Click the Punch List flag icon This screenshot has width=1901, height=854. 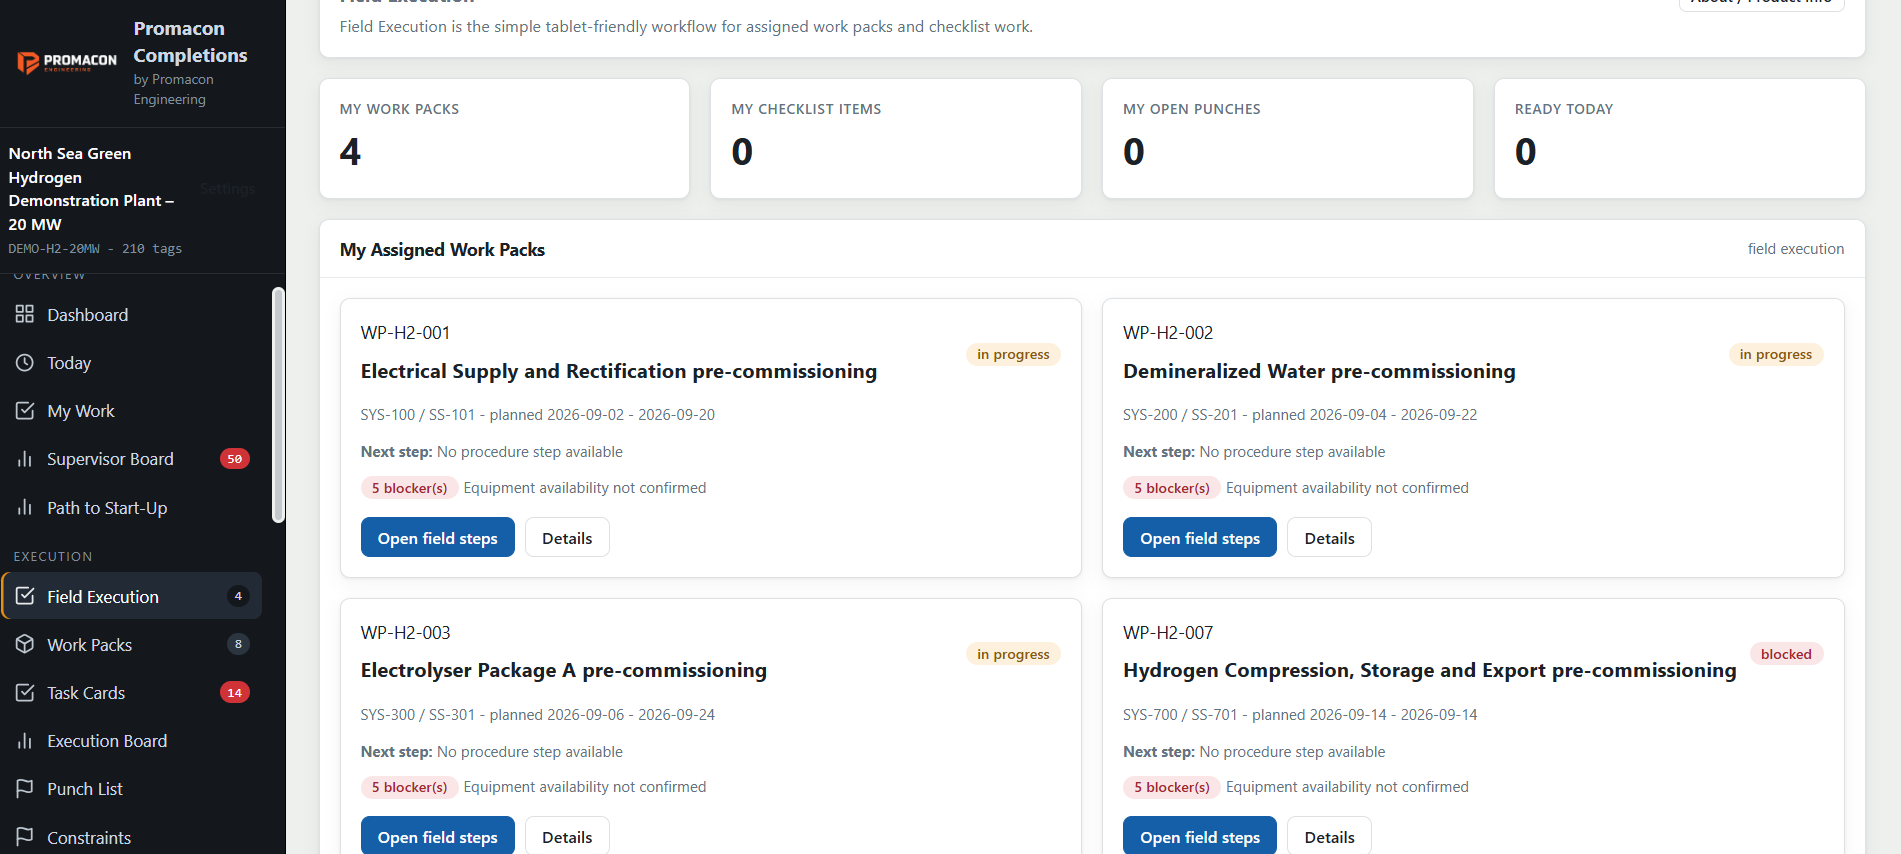[x=25, y=788]
